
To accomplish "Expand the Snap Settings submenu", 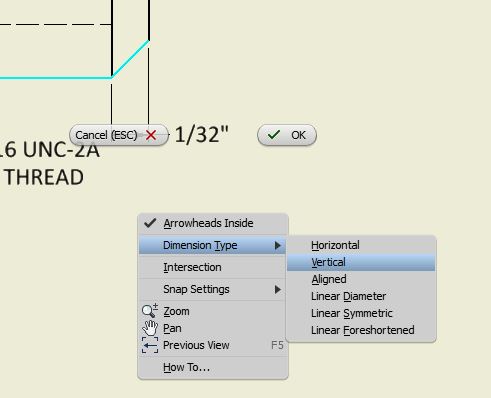I will point(213,289).
